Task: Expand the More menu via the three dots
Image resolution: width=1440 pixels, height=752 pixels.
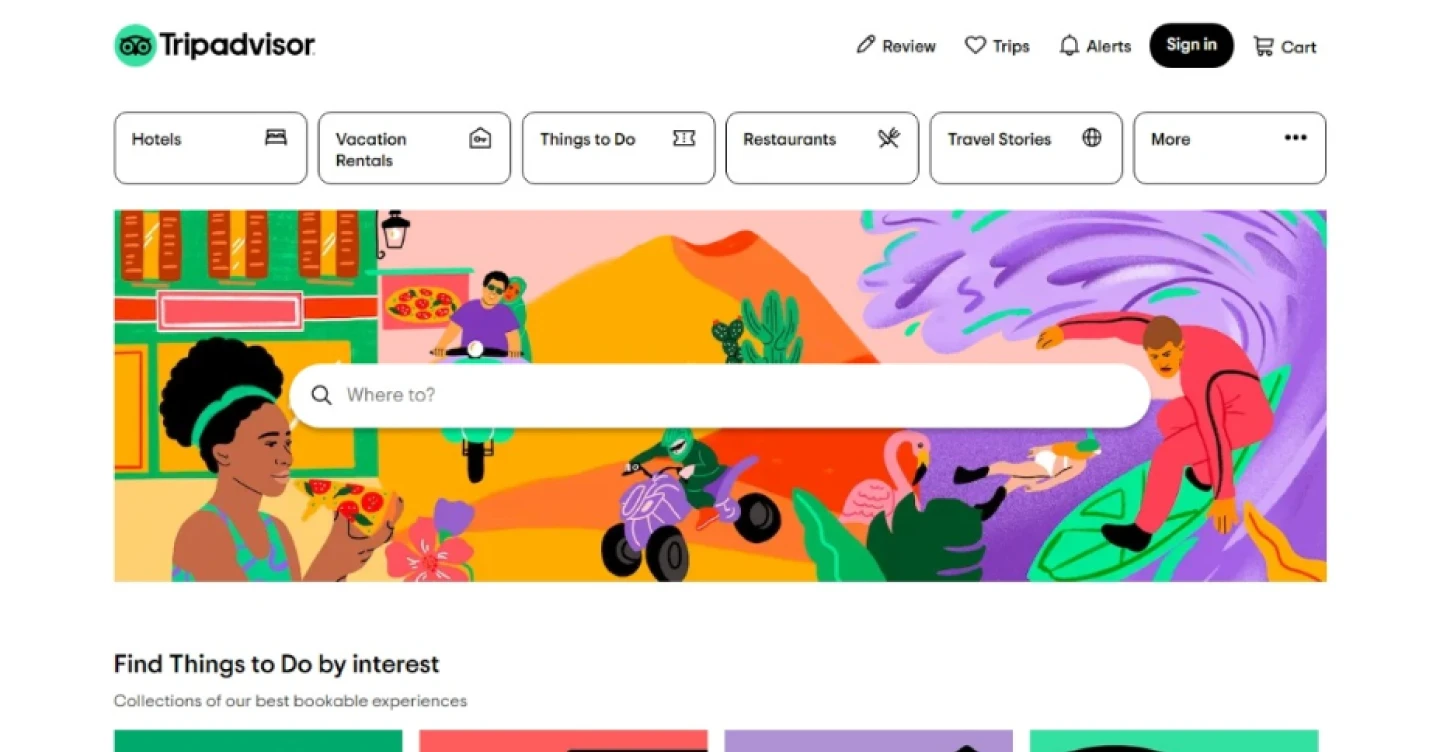Action: pos(1296,138)
